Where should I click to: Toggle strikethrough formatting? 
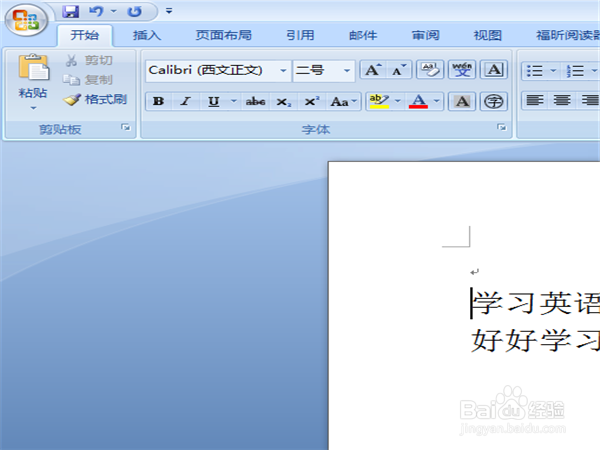pos(255,101)
